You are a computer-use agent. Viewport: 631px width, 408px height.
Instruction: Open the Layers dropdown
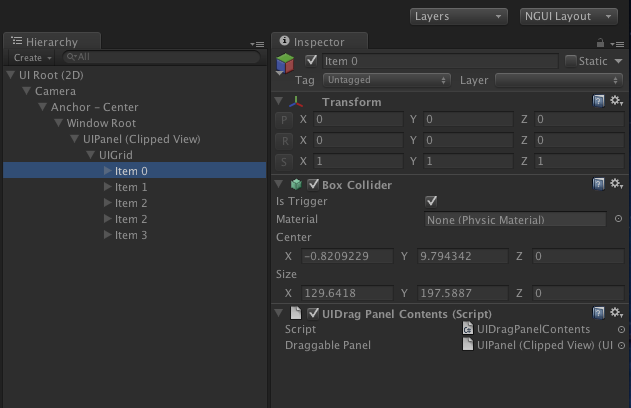[x=458, y=16]
